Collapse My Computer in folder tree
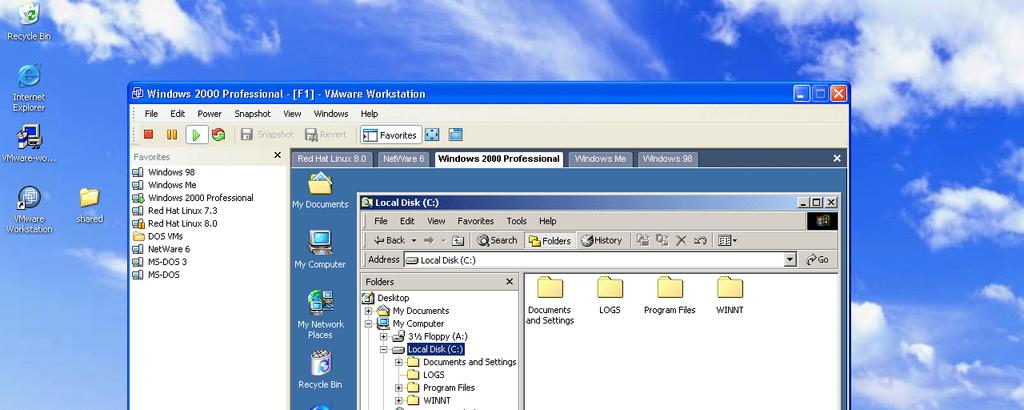The width and height of the screenshot is (1024, 410). (x=368, y=324)
